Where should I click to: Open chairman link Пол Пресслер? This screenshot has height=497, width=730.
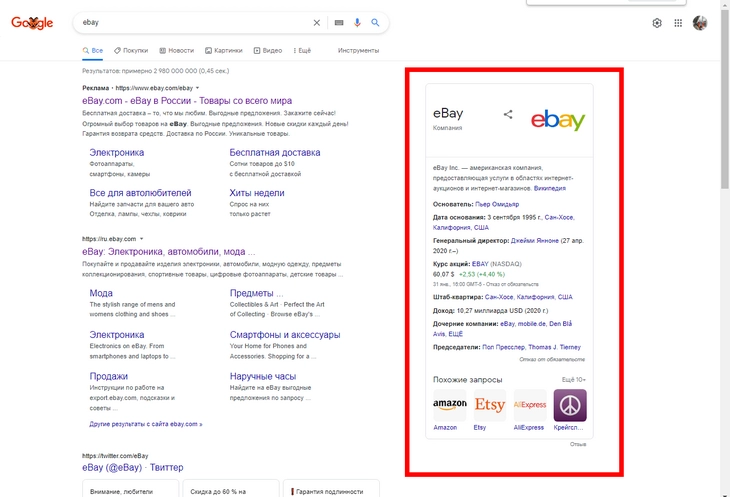503,347
